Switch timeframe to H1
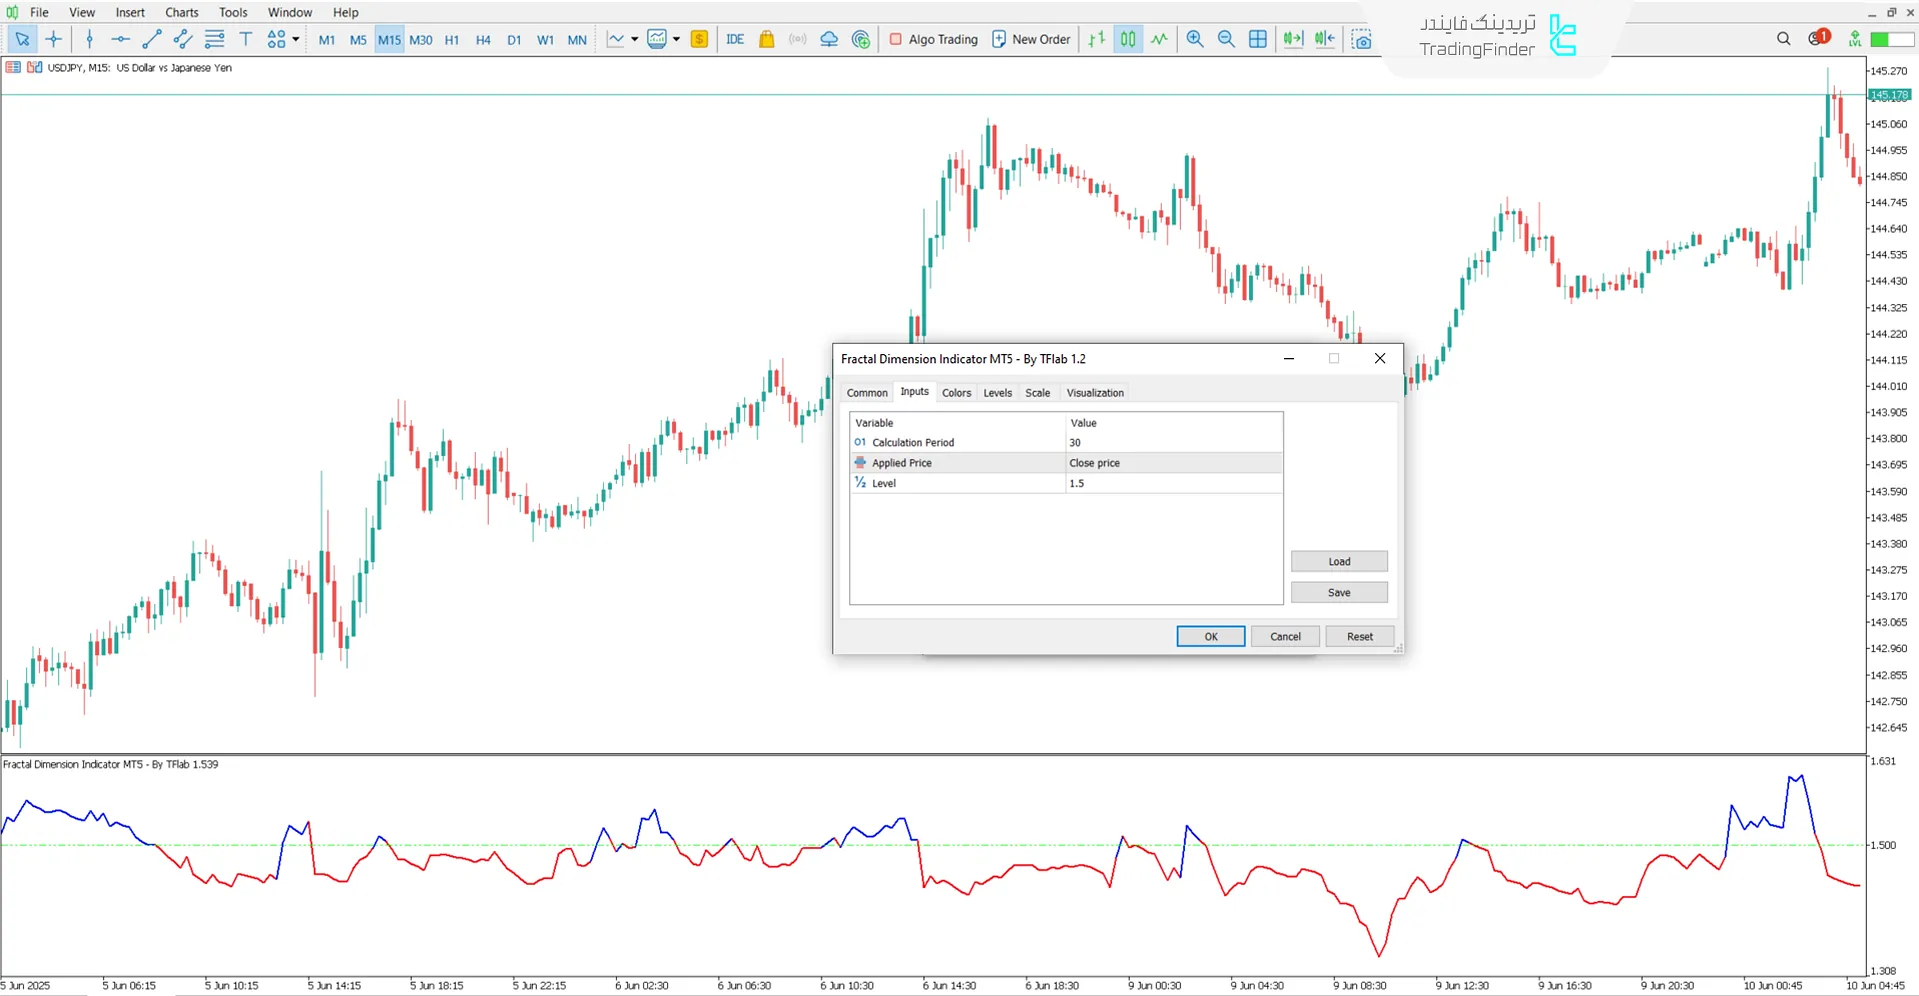The height and width of the screenshot is (996, 1919). pyautogui.click(x=452, y=40)
